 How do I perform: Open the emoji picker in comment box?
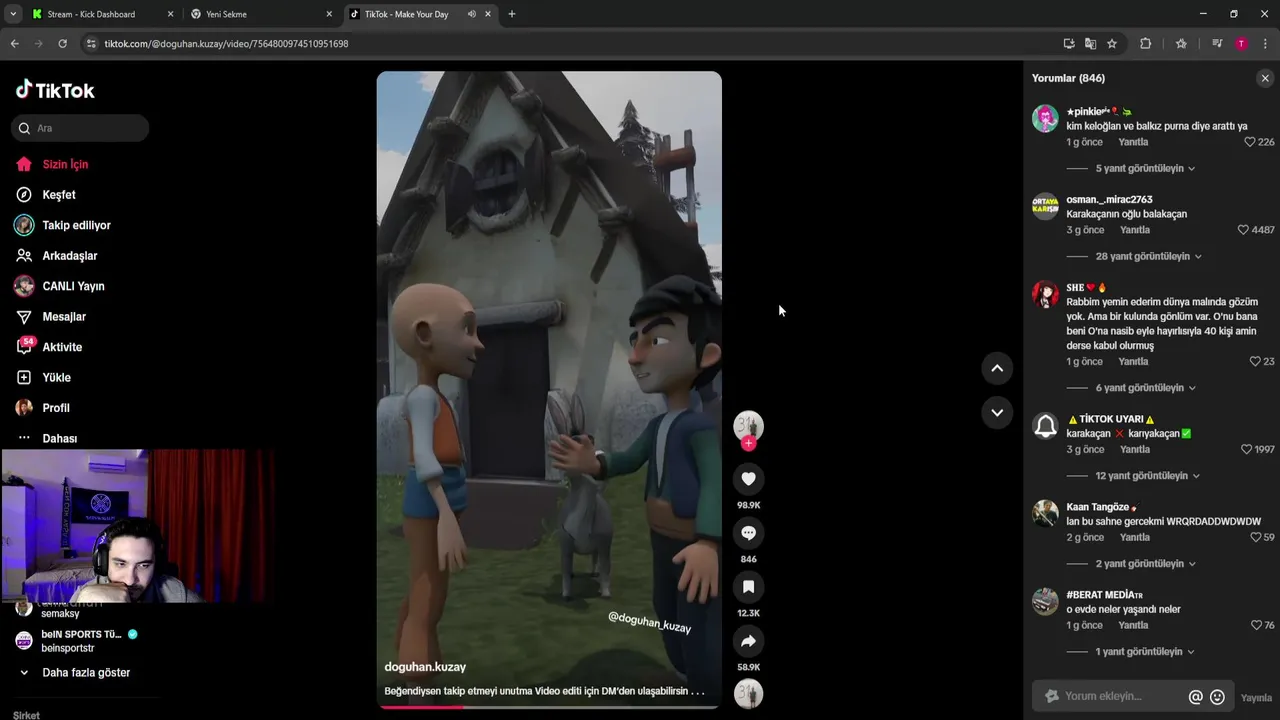[x=1217, y=697]
